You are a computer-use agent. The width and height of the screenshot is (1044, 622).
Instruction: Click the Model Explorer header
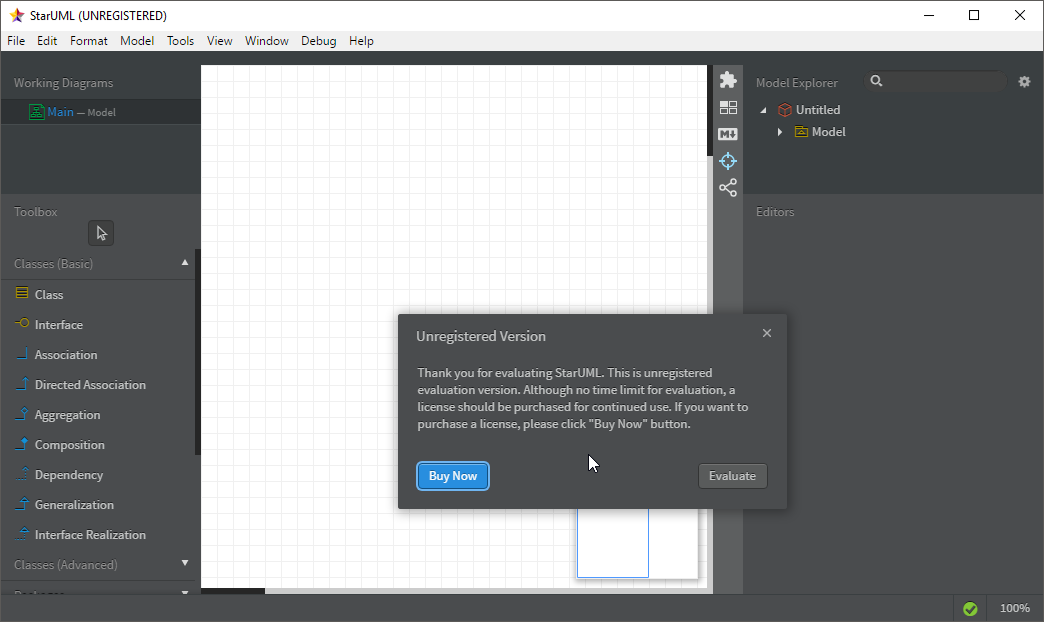click(x=796, y=83)
